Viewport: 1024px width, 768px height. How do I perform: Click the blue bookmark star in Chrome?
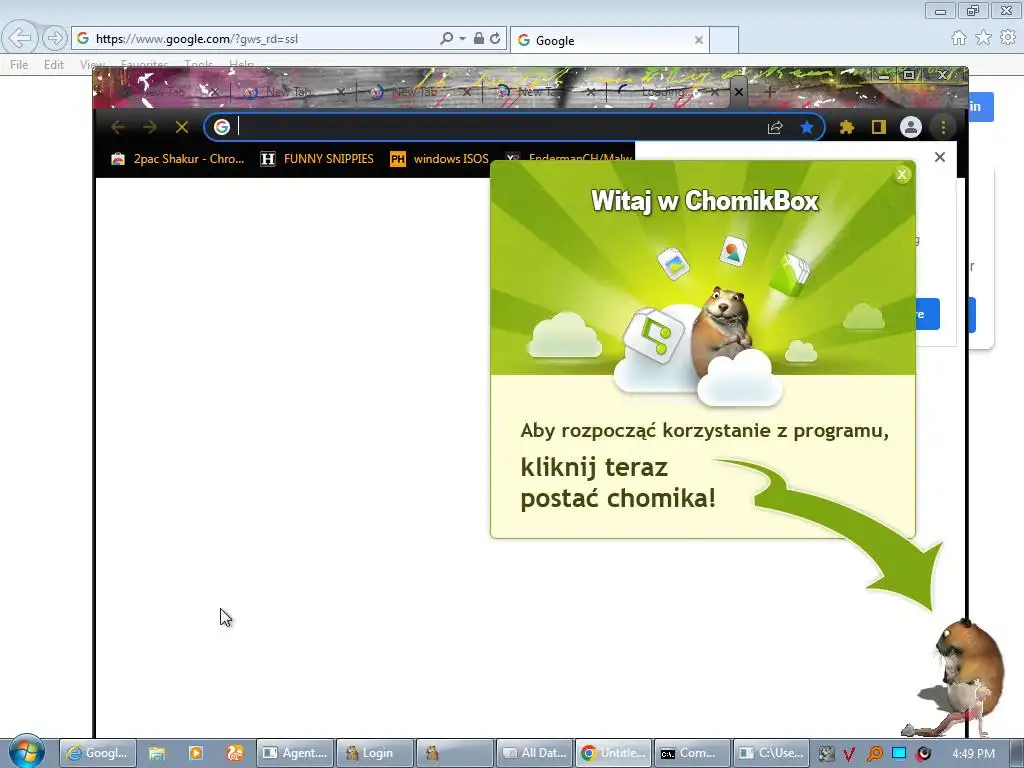pyautogui.click(x=807, y=127)
